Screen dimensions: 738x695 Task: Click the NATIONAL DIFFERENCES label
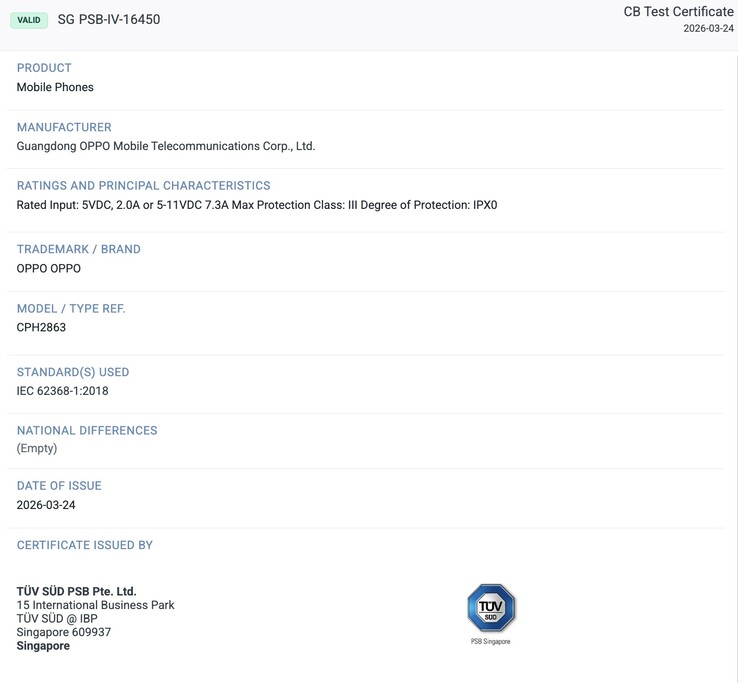point(87,430)
